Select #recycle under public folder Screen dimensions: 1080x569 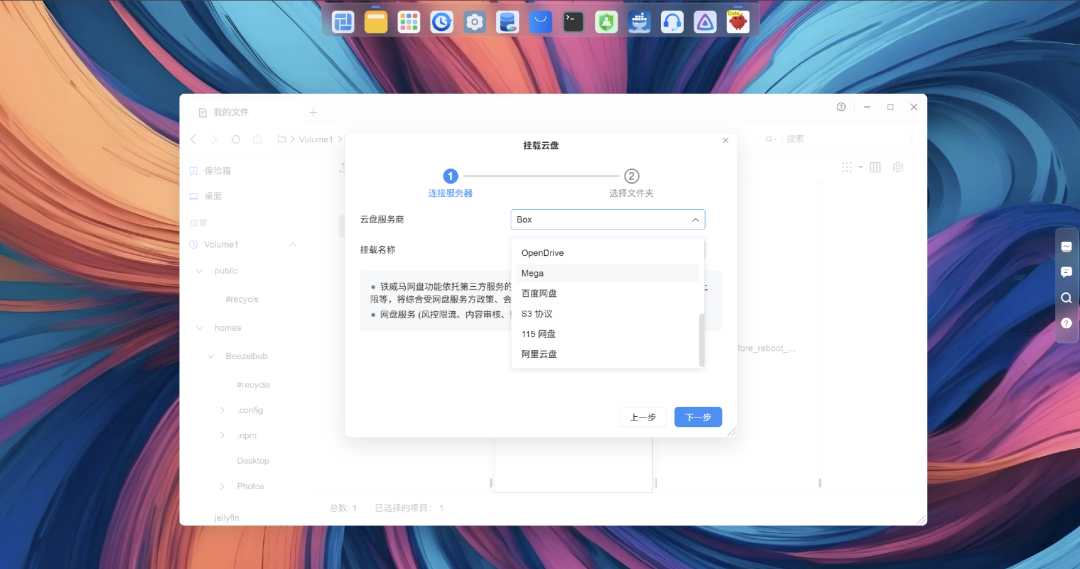[242, 299]
